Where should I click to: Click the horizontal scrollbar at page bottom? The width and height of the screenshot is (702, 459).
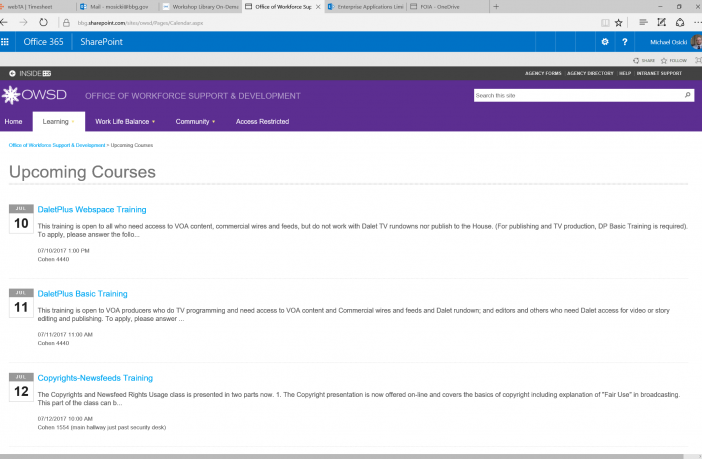[x=342, y=456]
